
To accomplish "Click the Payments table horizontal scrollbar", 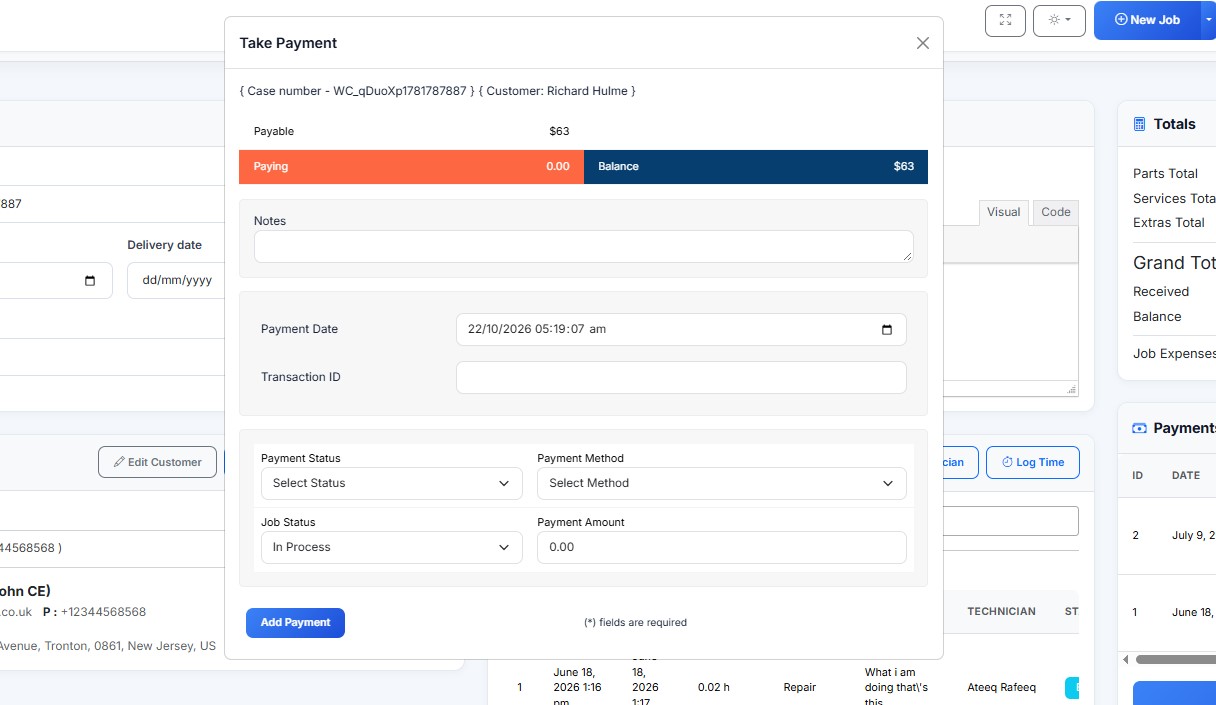I will (x=1175, y=659).
